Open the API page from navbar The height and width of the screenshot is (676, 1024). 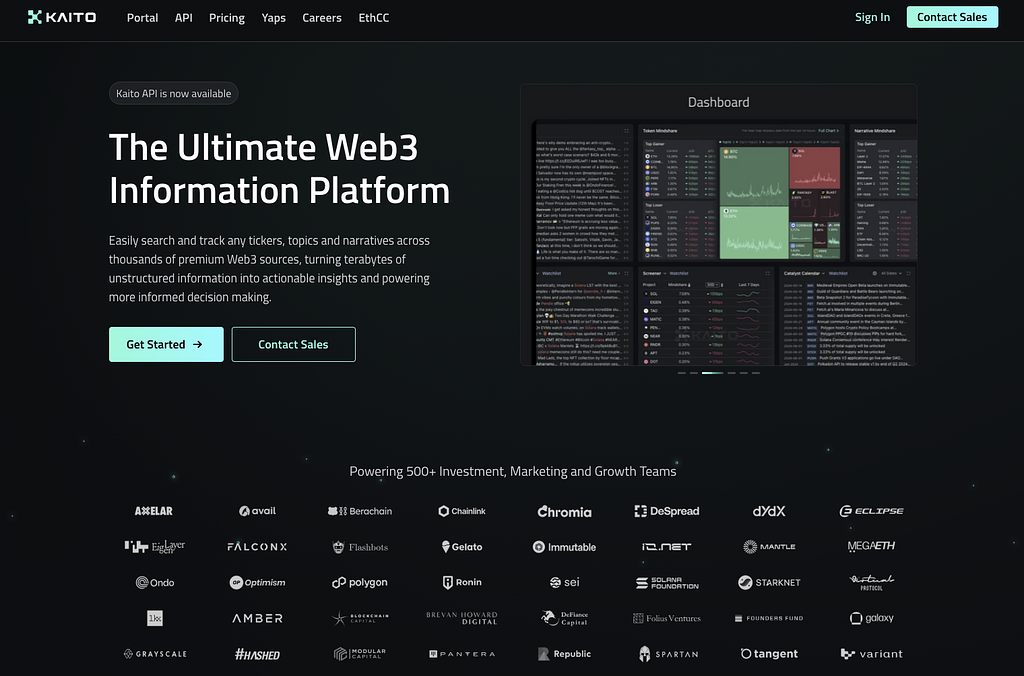click(x=184, y=17)
